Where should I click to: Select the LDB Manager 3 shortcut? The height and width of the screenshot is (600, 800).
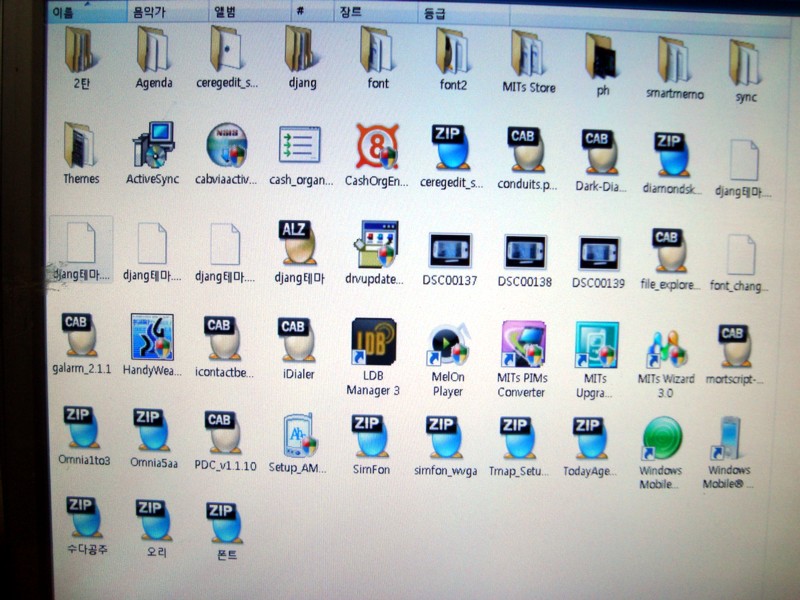(x=373, y=343)
